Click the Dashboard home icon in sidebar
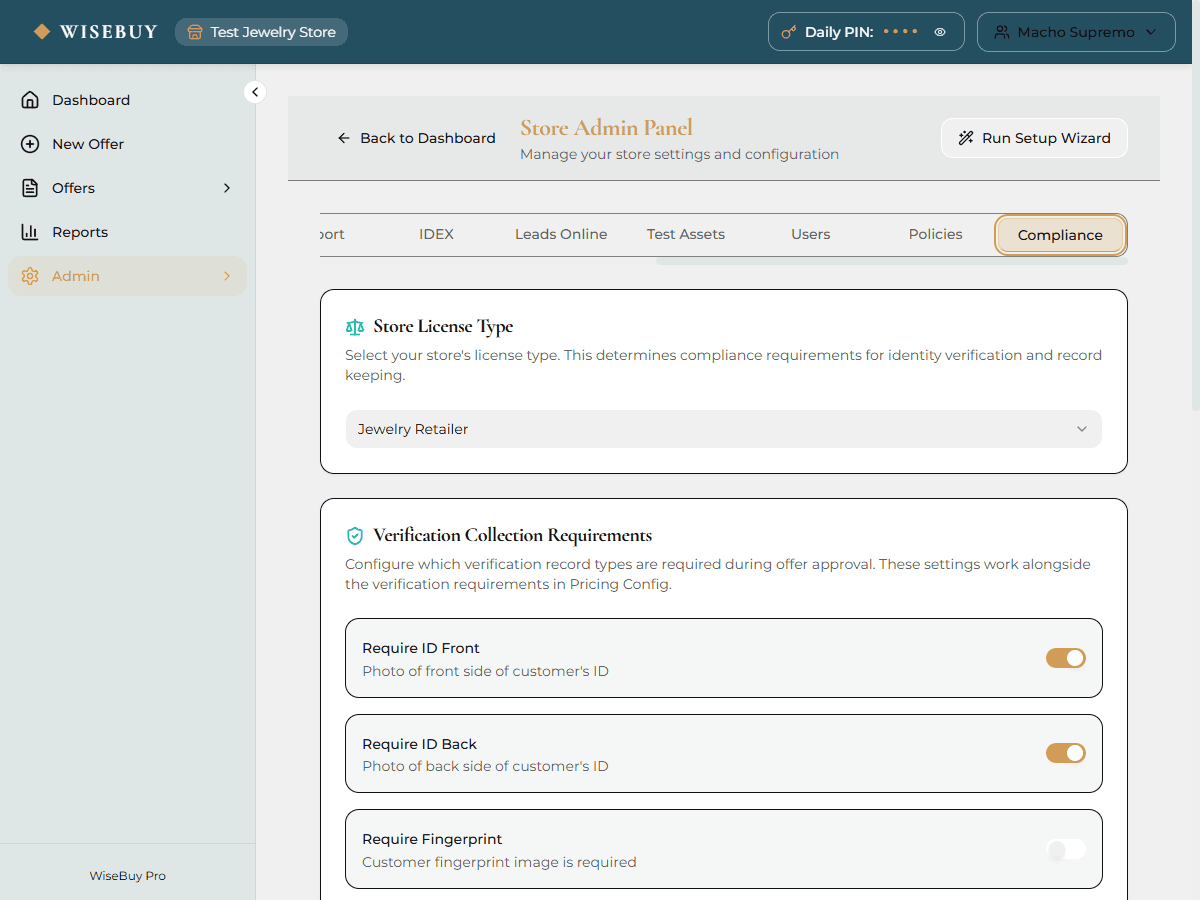1200x900 pixels. pos(31,99)
